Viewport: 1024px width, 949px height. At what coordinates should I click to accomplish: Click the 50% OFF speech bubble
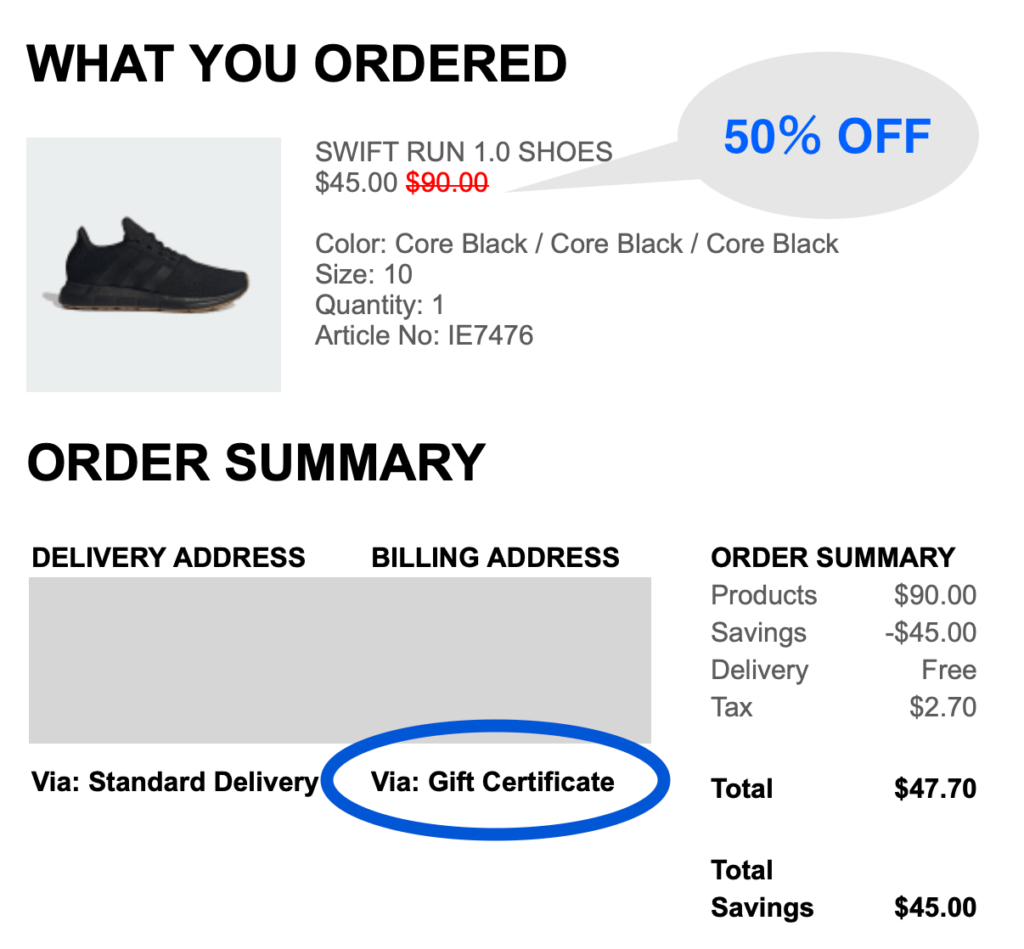coord(827,137)
